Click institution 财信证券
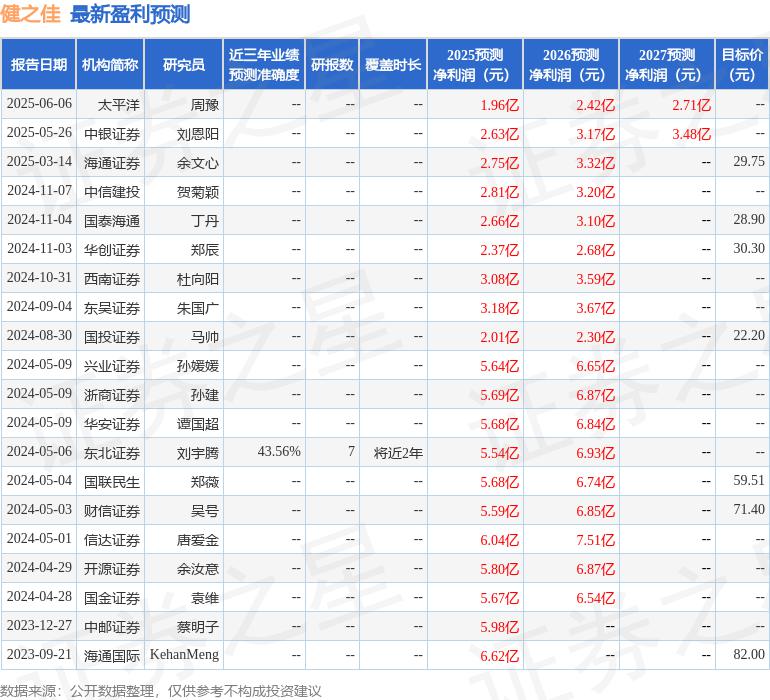 point(111,510)
